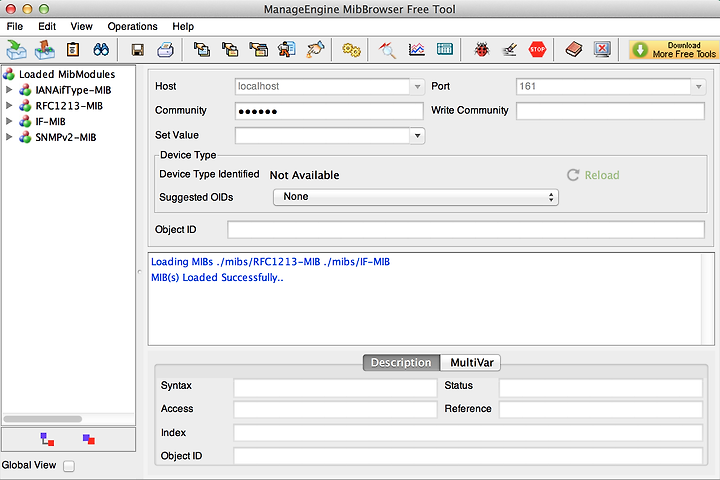
Task: Click the red STOP icon
Action: [x=537, y=50]
